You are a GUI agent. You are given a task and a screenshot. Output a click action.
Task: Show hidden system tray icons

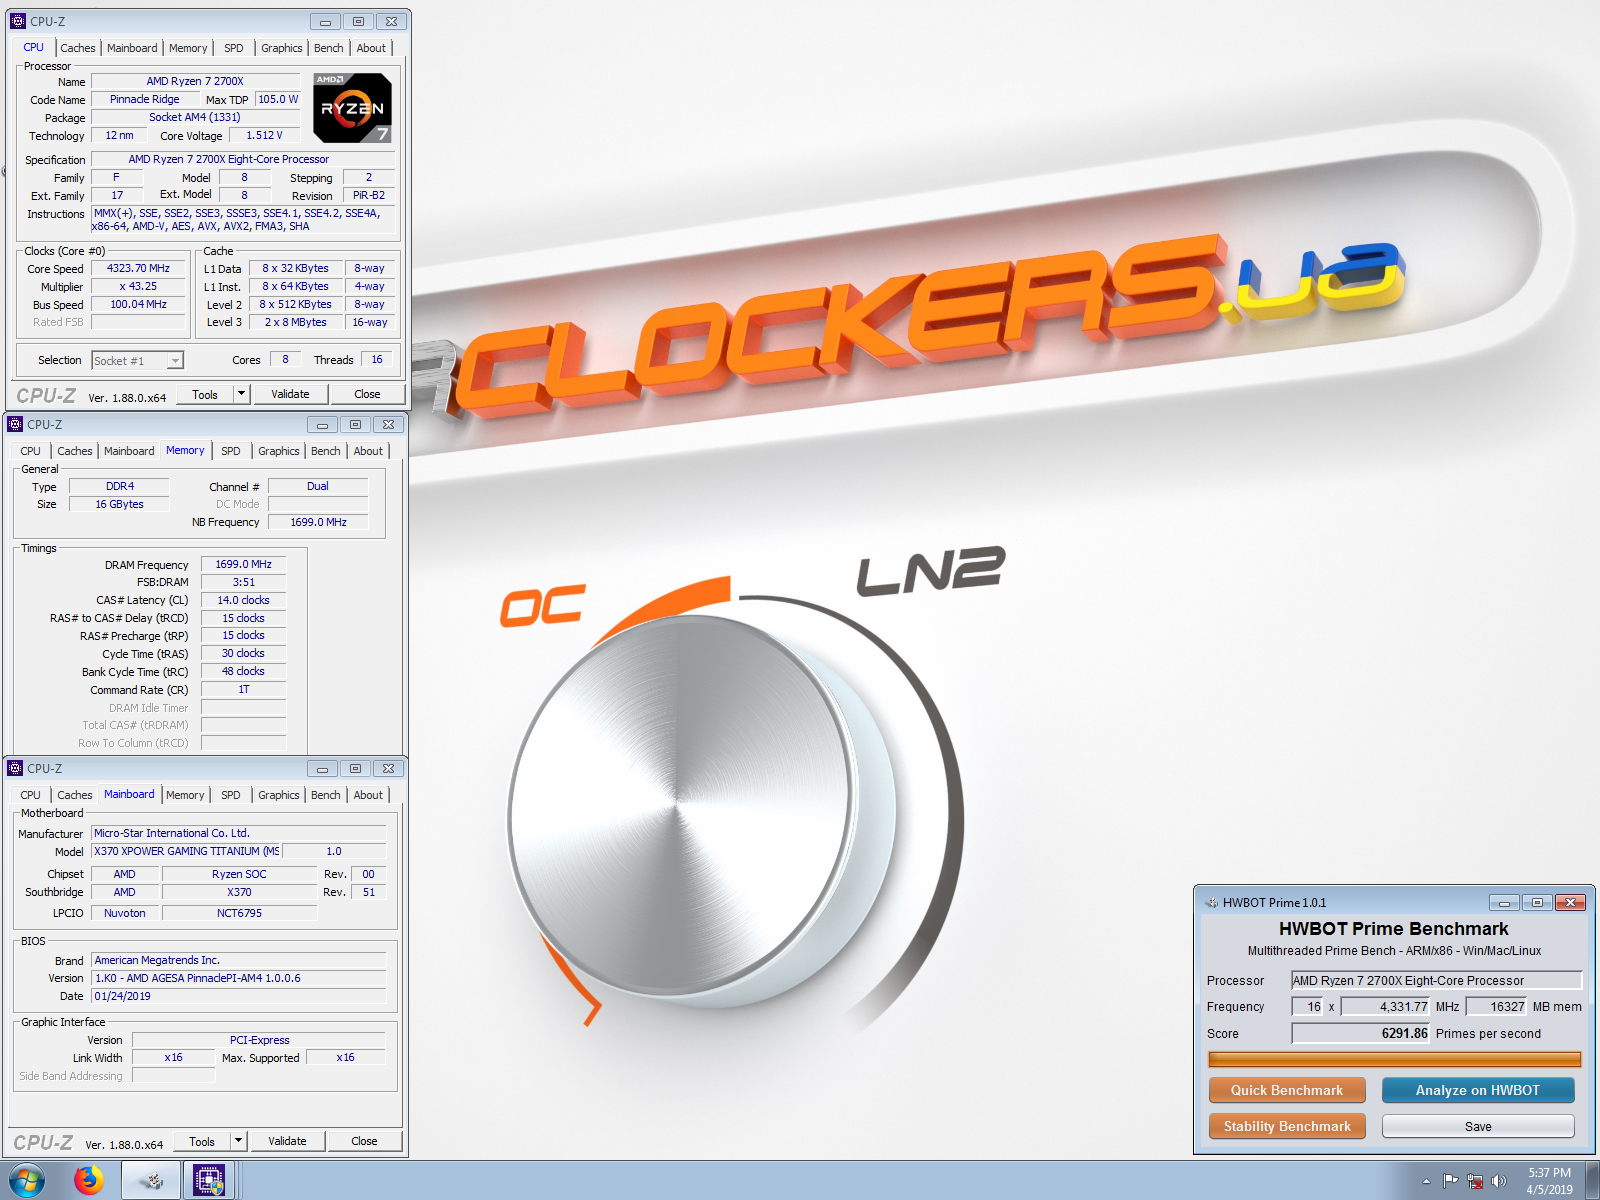[x=1426, y=1182]
